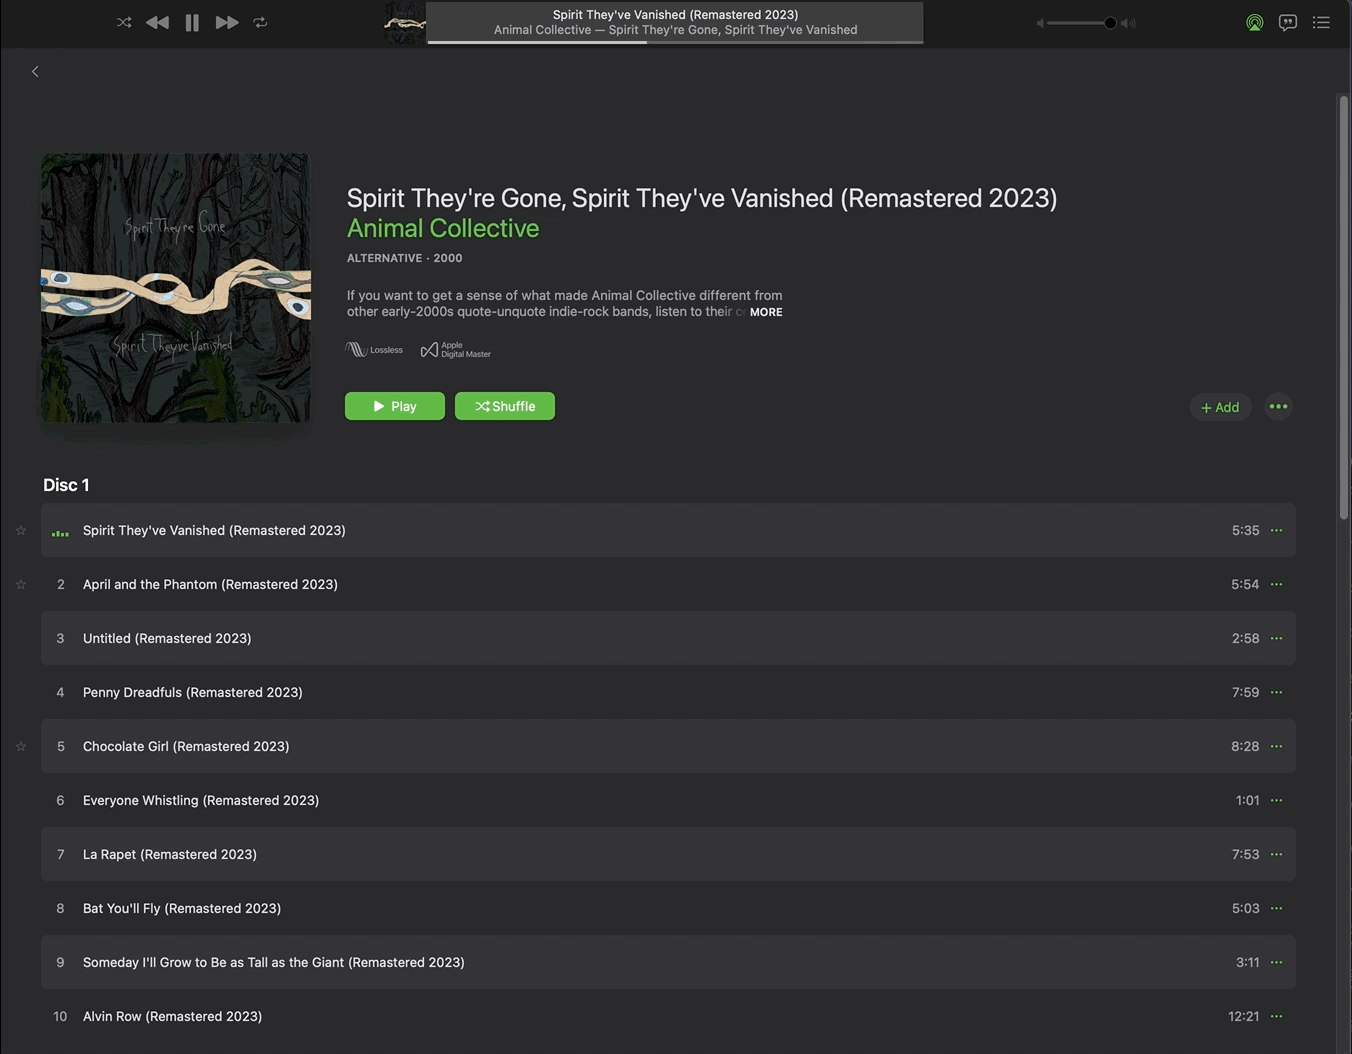Open options for Penny Dreadfuls
The width and height of the screenshot is (1352, 1054).
(x=1276, y=692)
